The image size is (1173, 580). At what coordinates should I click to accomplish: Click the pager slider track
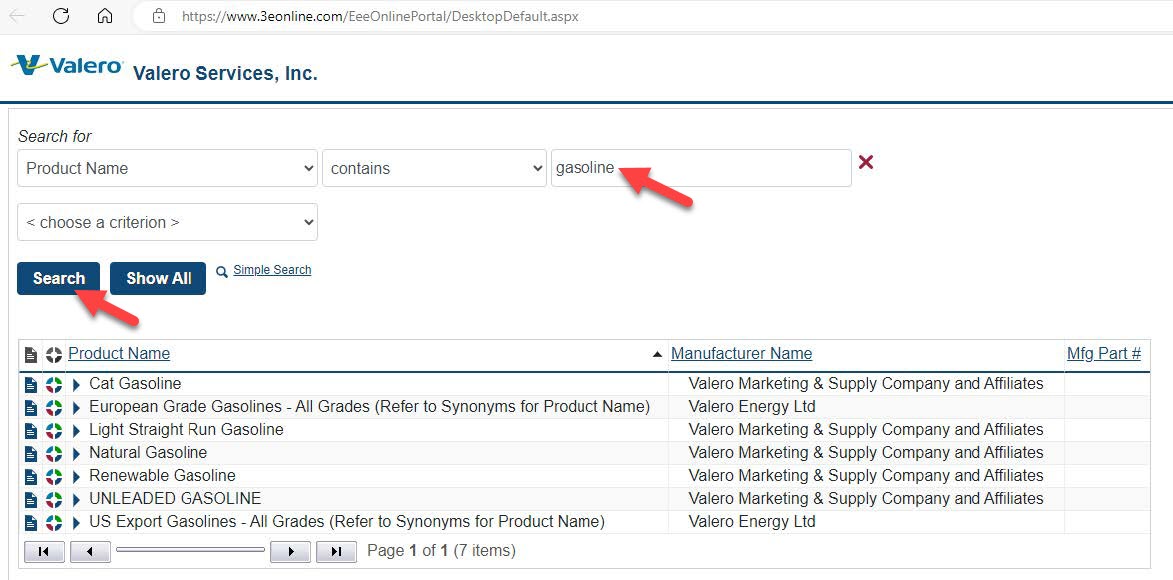[190, 550]
